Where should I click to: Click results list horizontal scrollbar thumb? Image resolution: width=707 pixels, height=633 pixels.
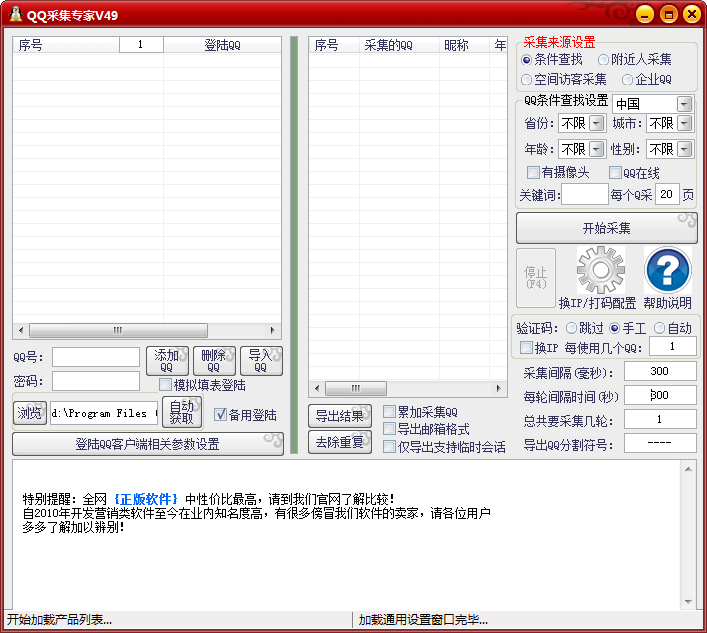(x=356, y=388)
